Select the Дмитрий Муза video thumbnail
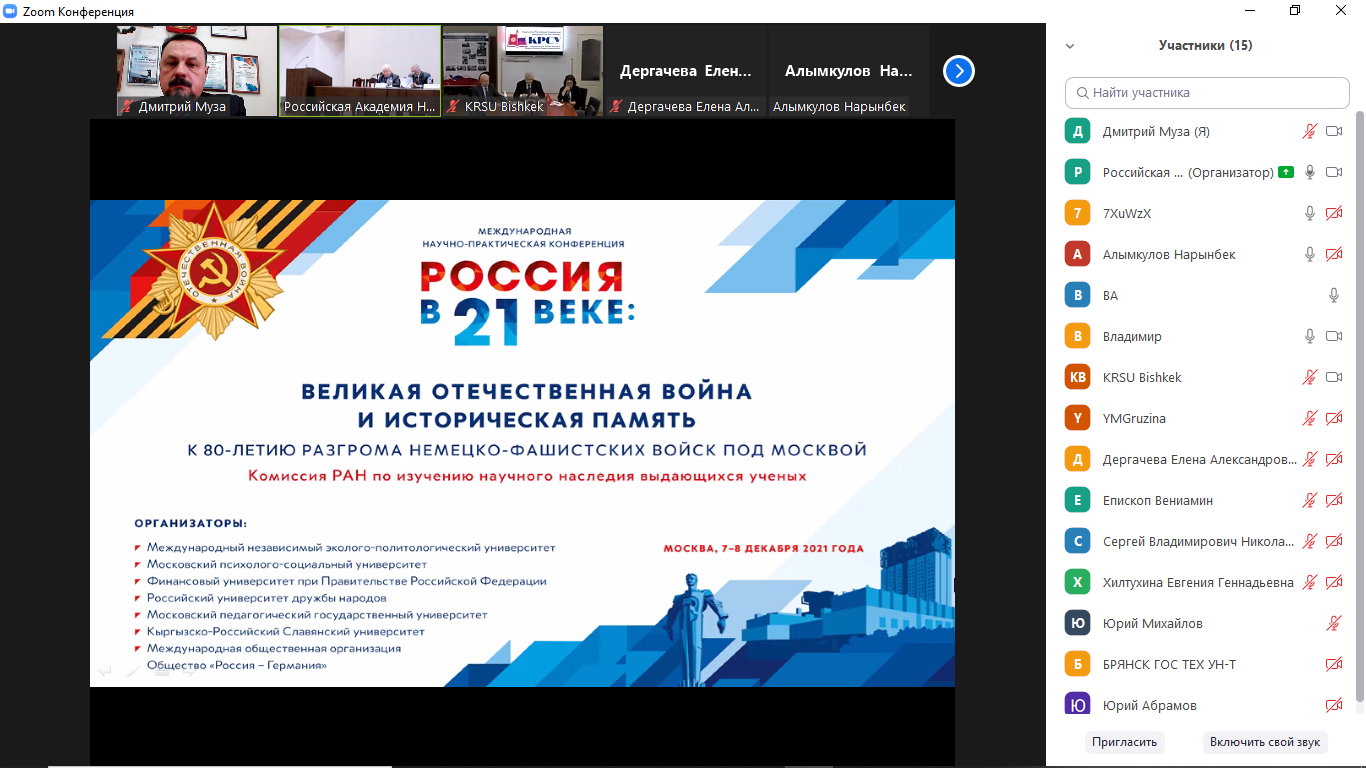The width and height of the screenshot is (1366, 768). tap(197, 71)
